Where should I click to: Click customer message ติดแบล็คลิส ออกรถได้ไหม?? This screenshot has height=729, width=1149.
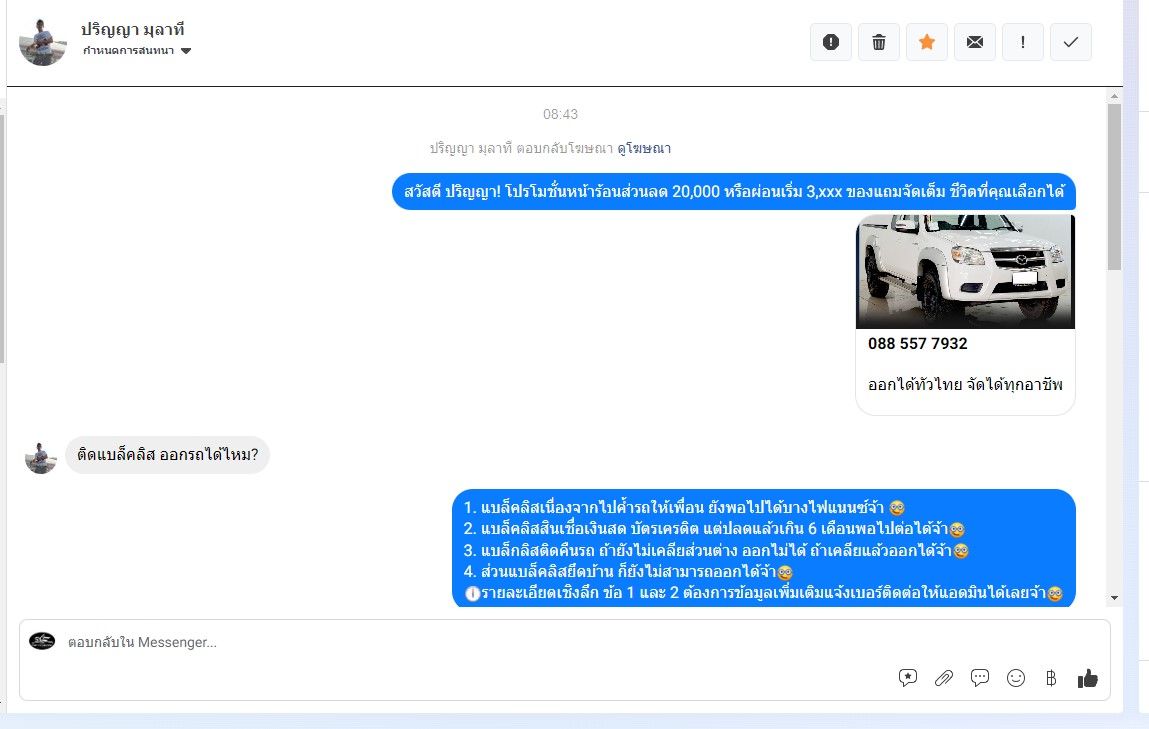[167, 455]
